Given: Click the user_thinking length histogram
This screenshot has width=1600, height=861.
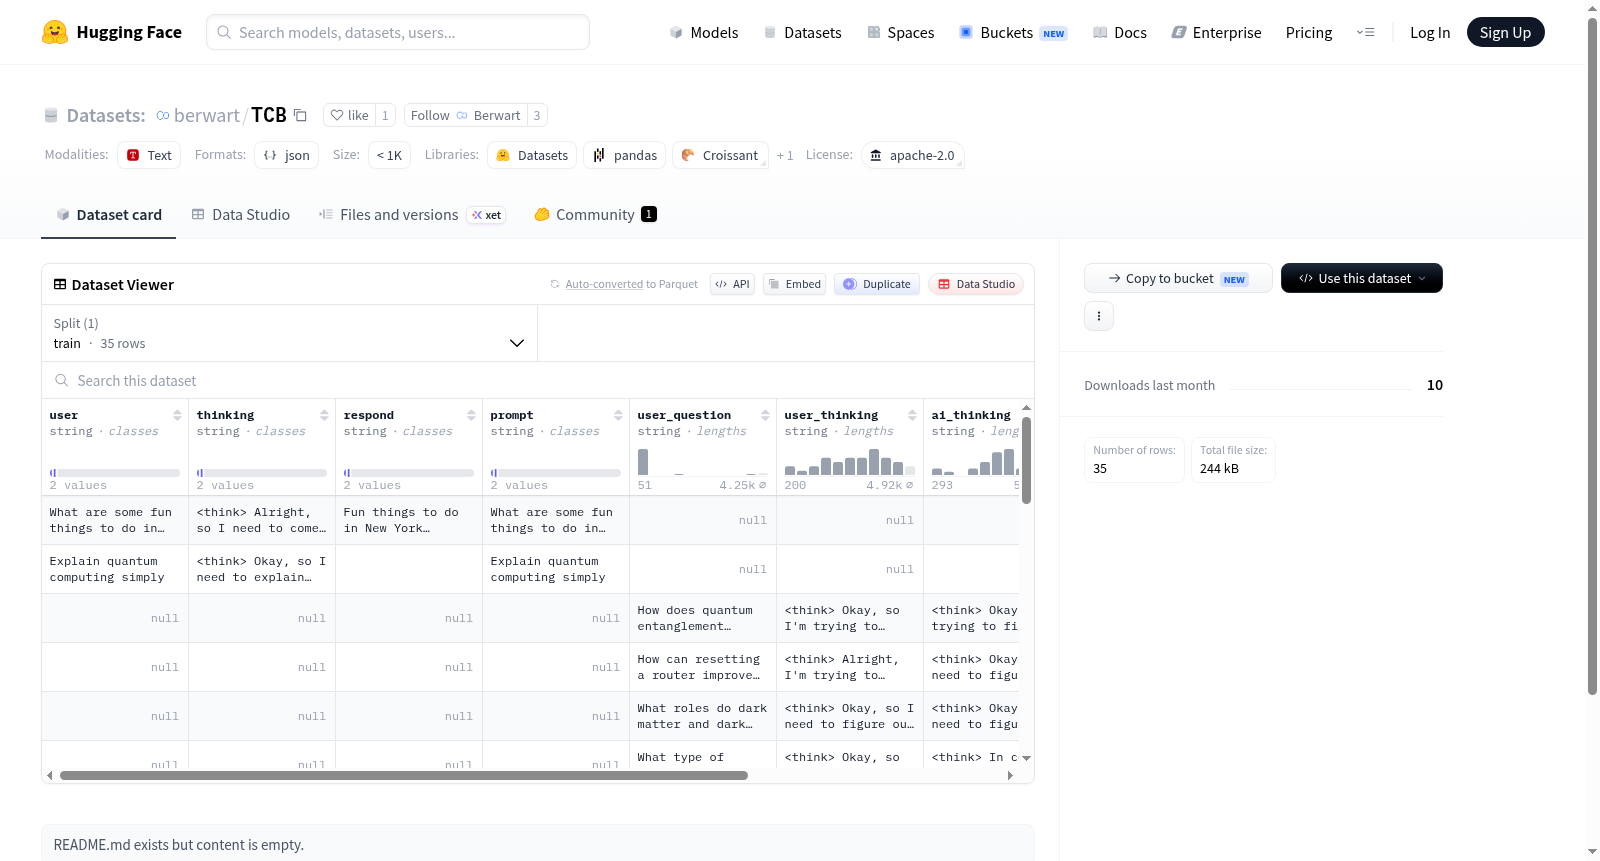Looking at the screenshot, I should point(849,461).
